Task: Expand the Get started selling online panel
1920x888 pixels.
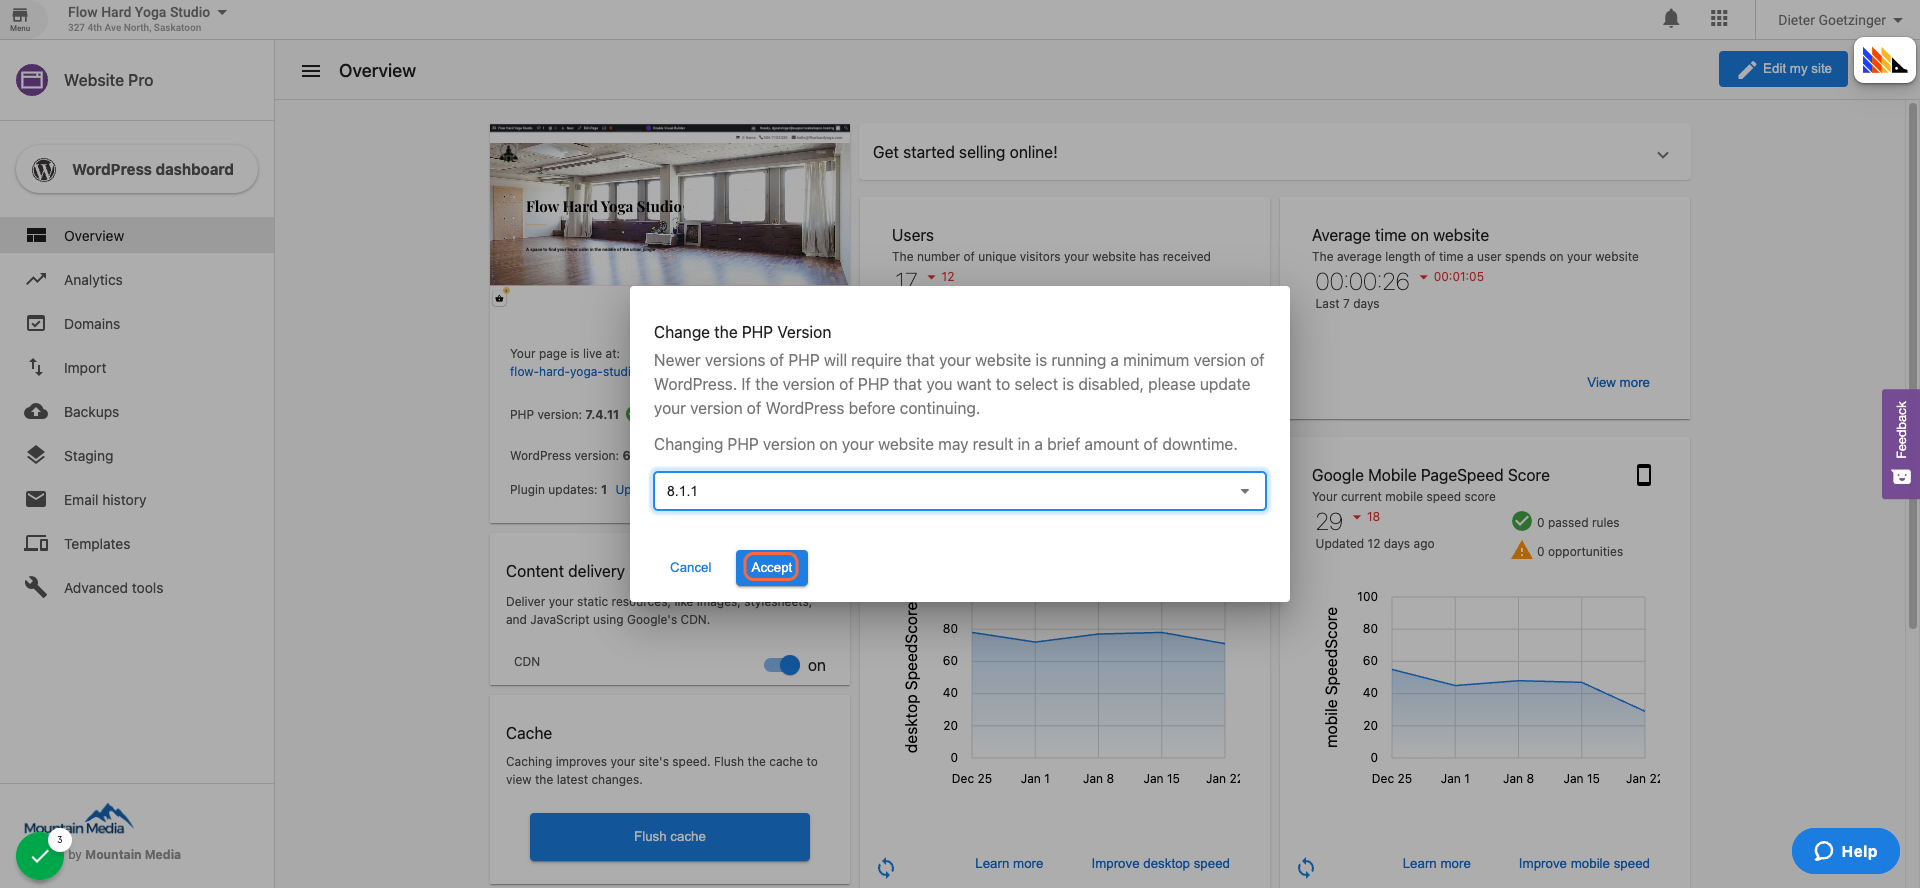Action: (1662, 154)
